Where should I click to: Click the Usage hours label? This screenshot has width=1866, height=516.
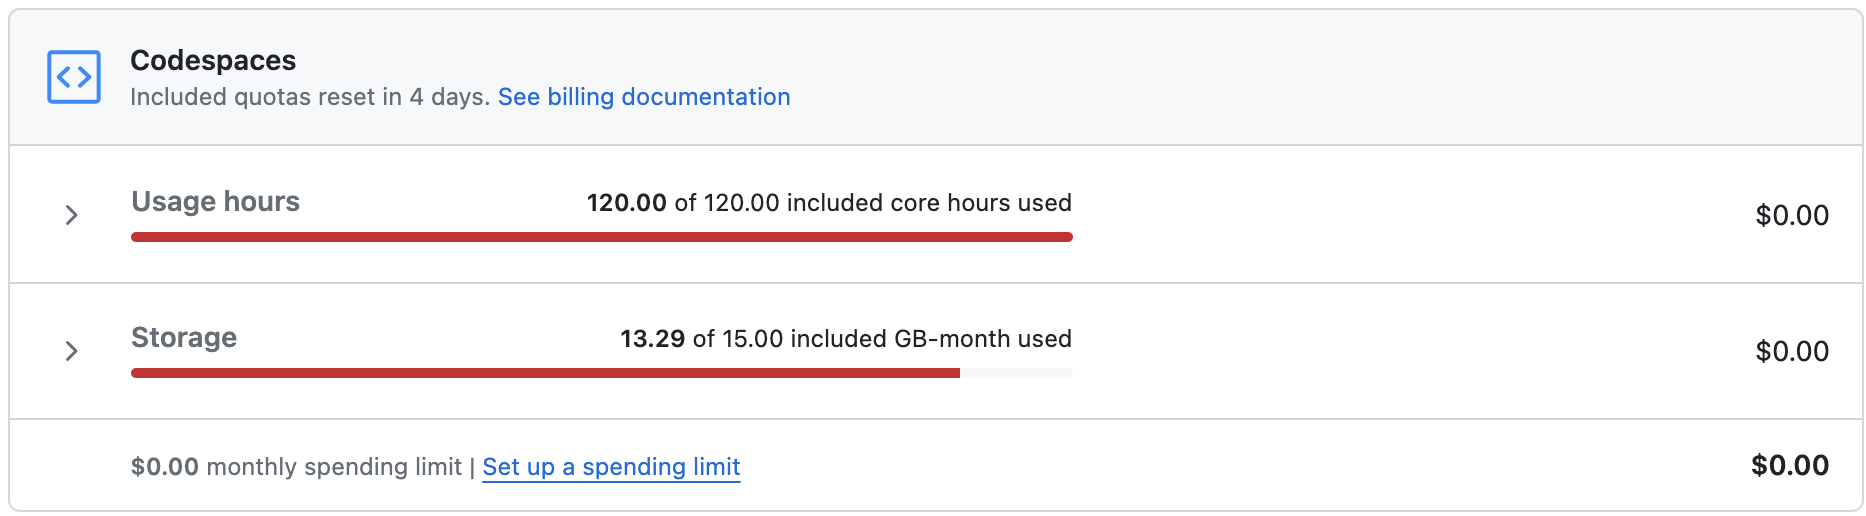(x=215, y=202)
